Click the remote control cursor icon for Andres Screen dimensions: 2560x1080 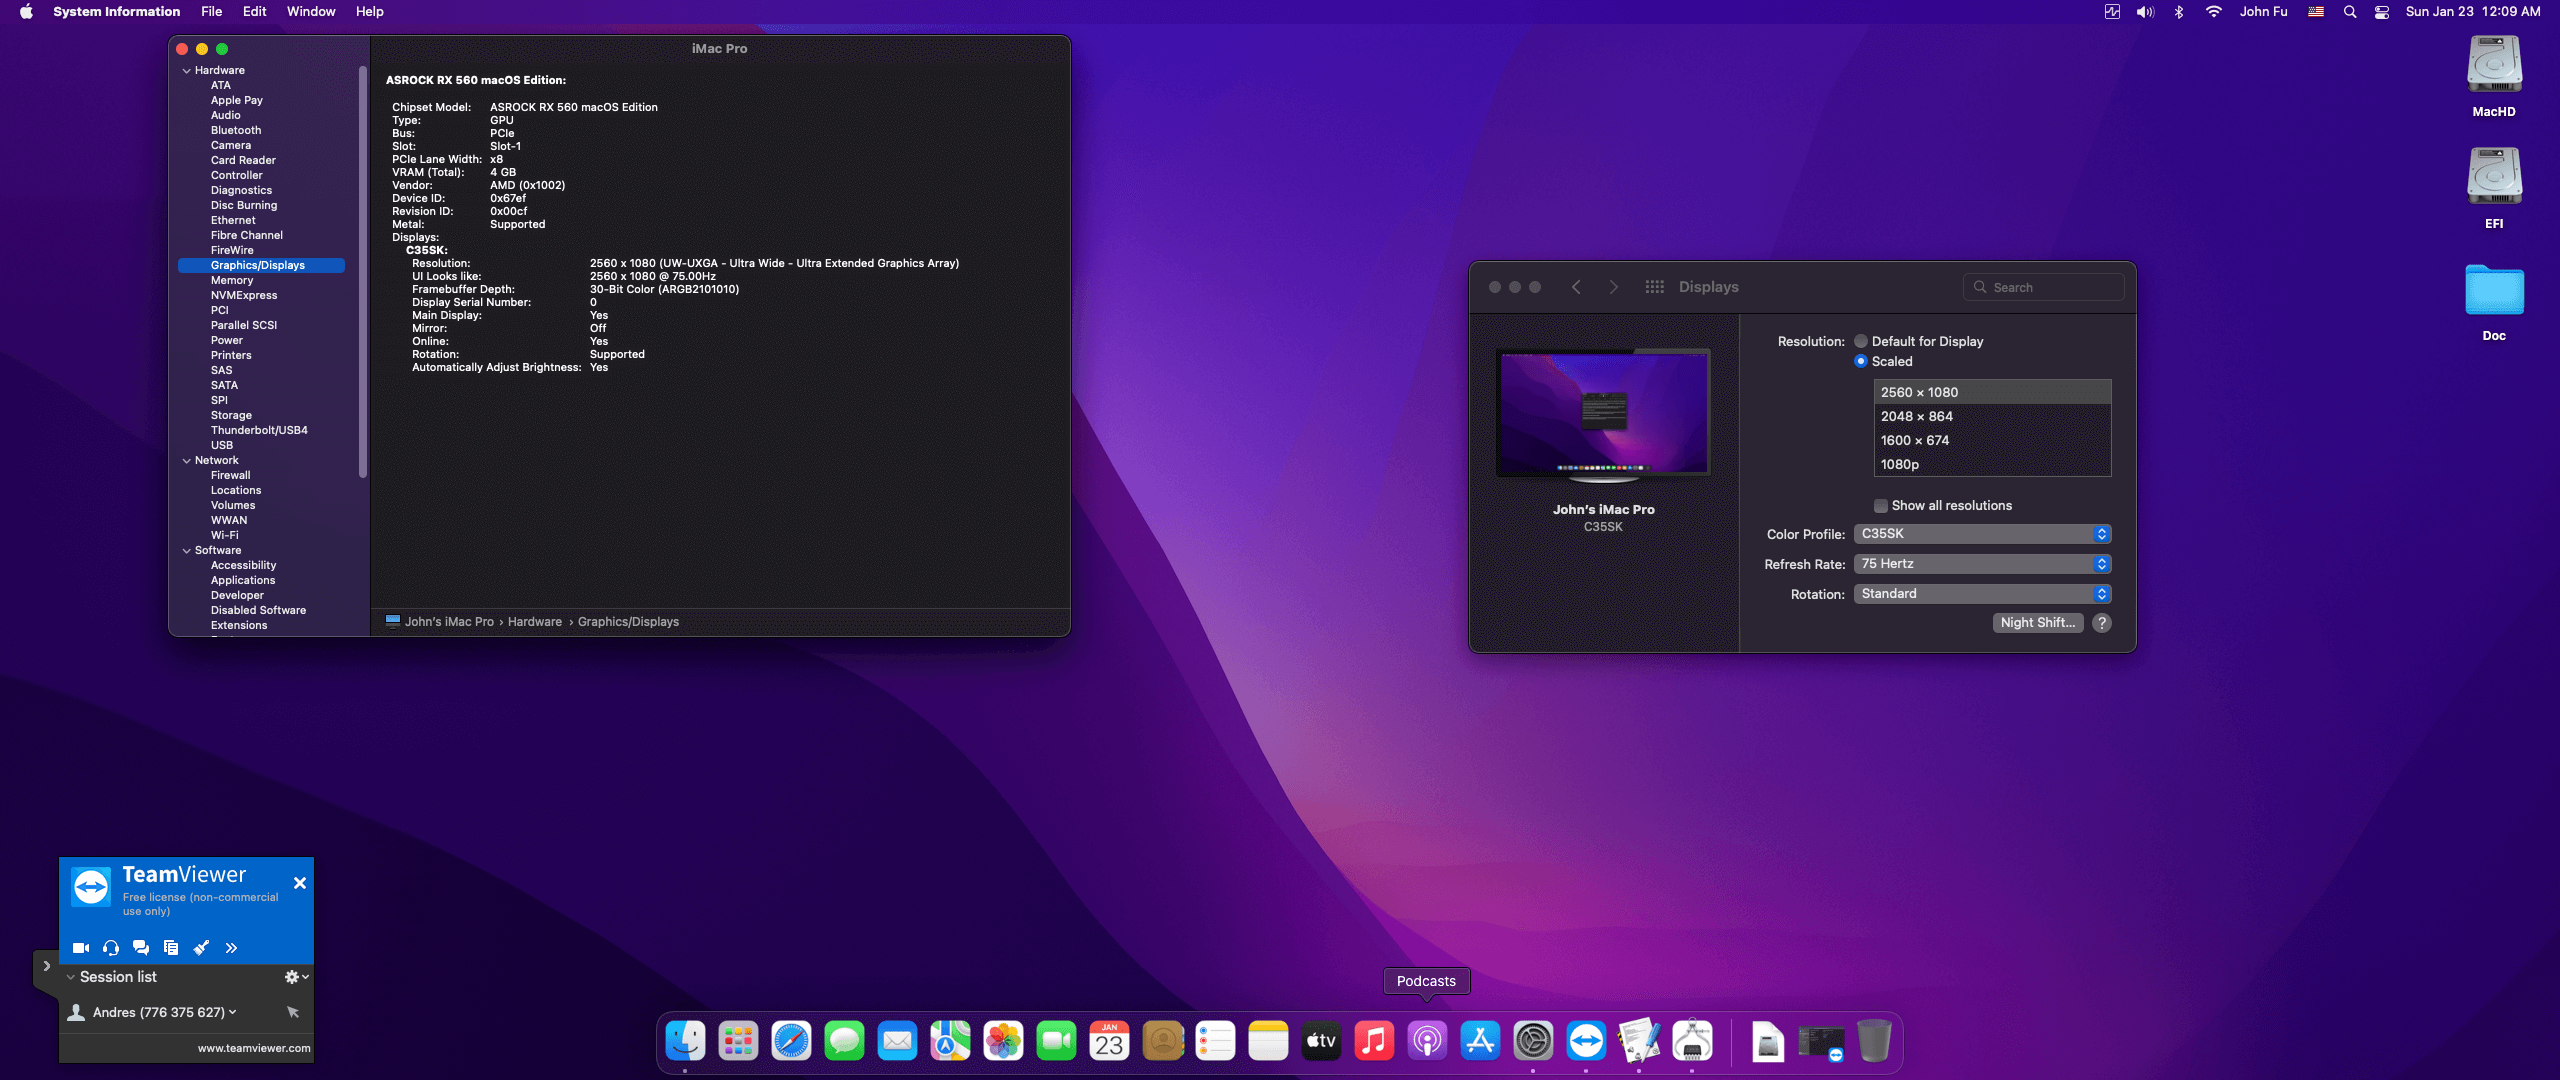[x=293, y=1012]
